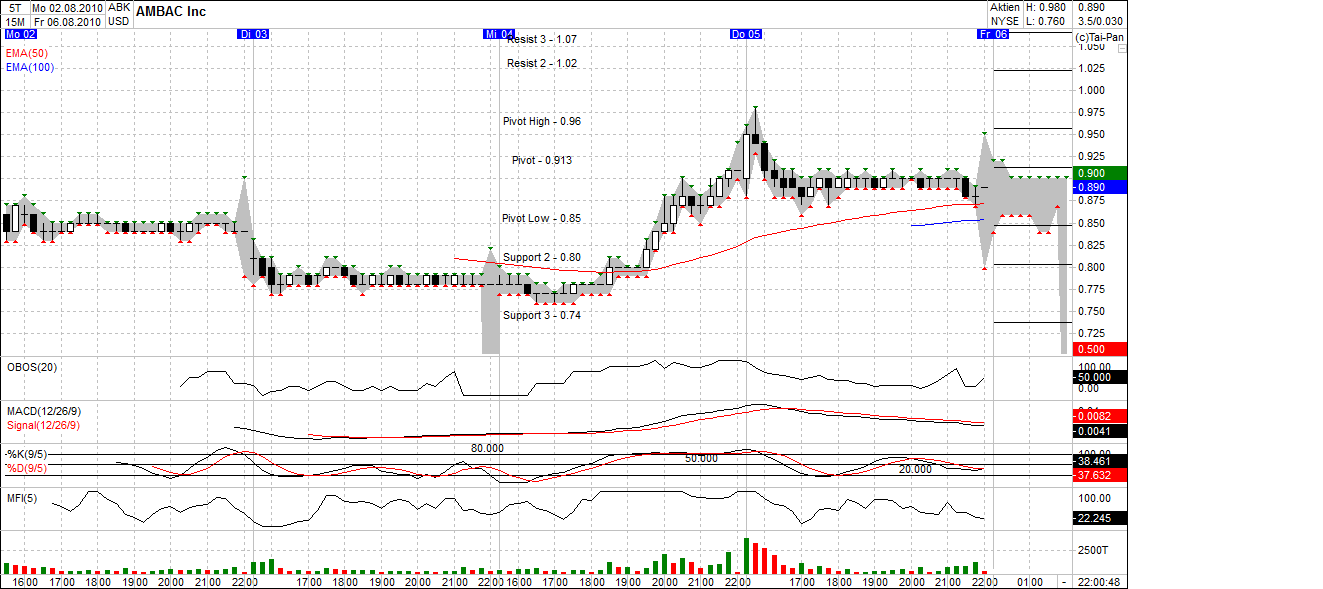Click the Signal(12/26/9) indicator label
The image size is (1323, 589).
pos(43,425)
